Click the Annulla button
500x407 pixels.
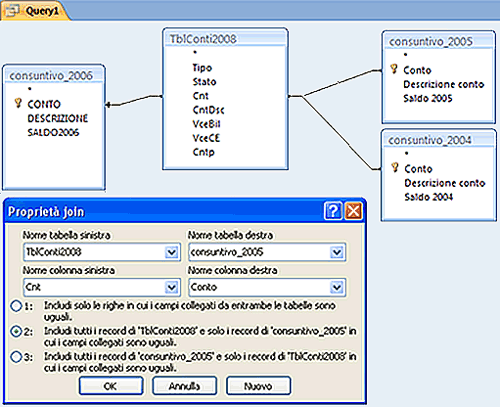184,386
